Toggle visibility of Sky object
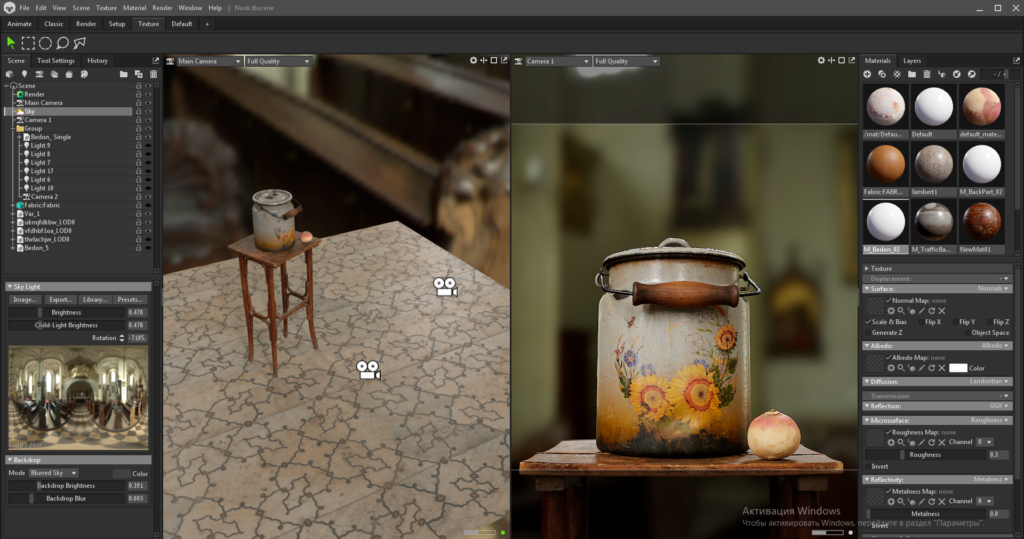1024x539 pixels. coord(148,112)
